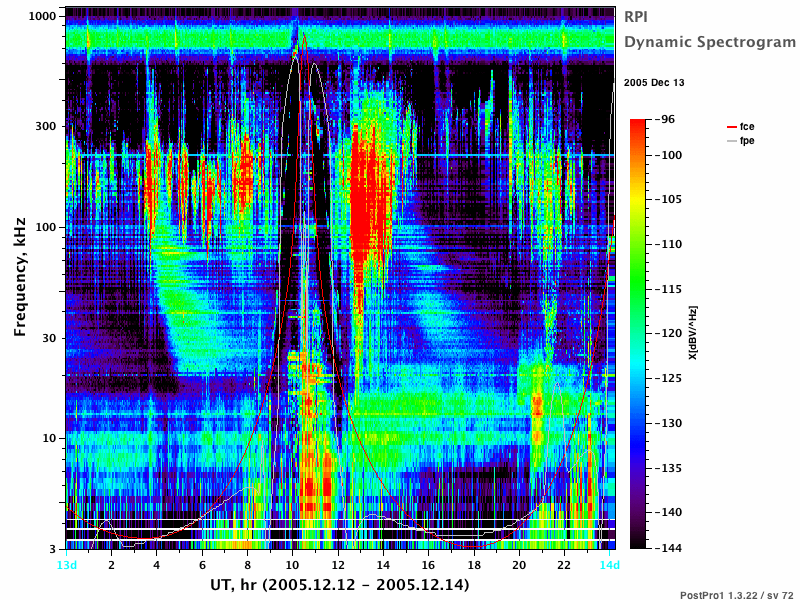Screen dimensions: 800x600
Task: Click the Frequency, kHz axis title
Action: tap(19, 277)
